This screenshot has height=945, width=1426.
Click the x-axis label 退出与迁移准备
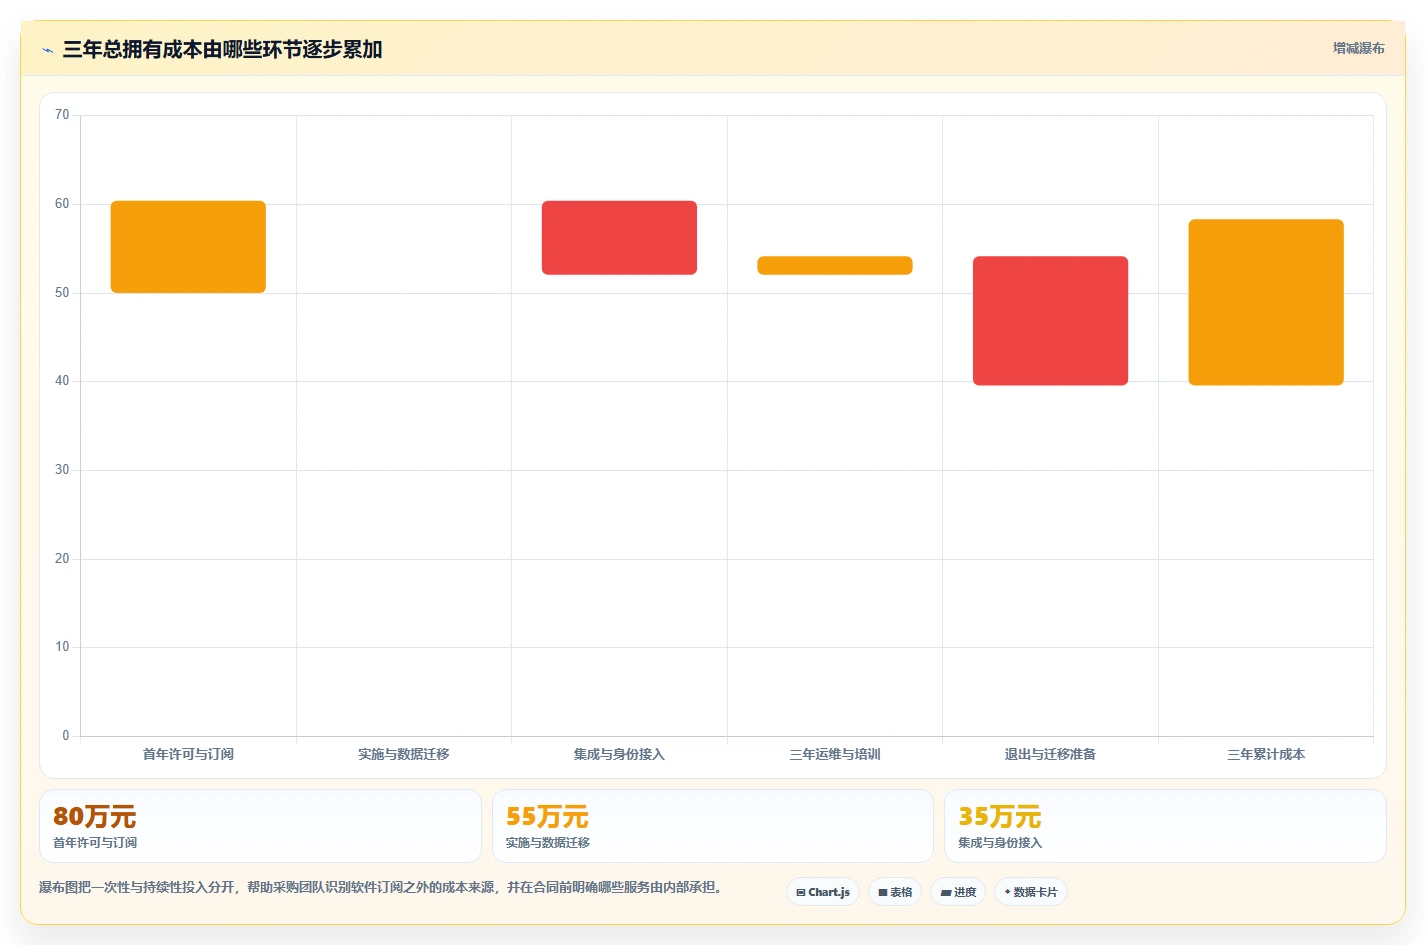click(1050, 754)
